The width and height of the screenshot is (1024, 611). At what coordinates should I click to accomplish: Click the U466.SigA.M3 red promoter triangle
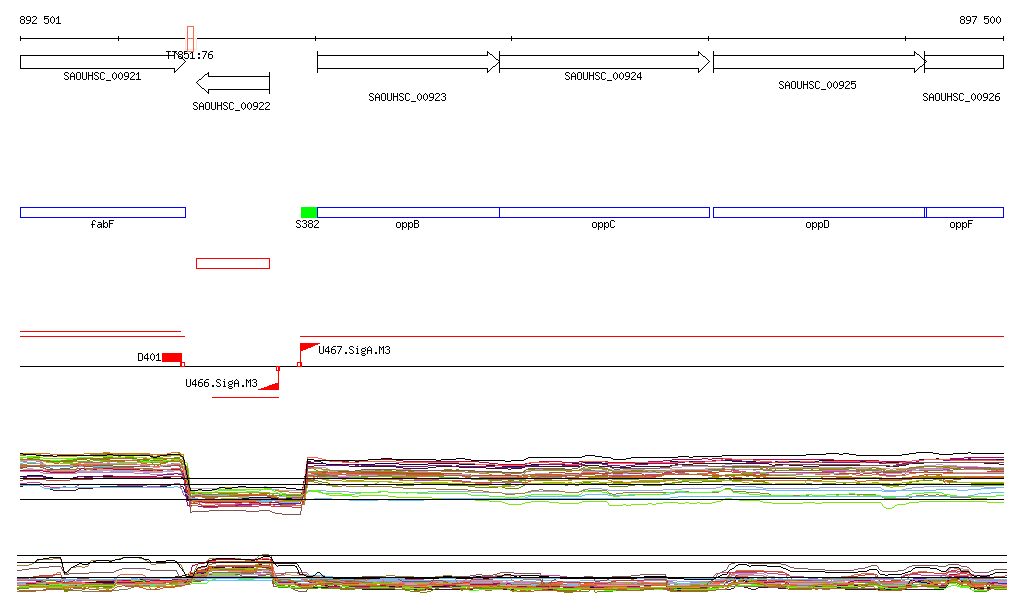click(x=268, y=384)
